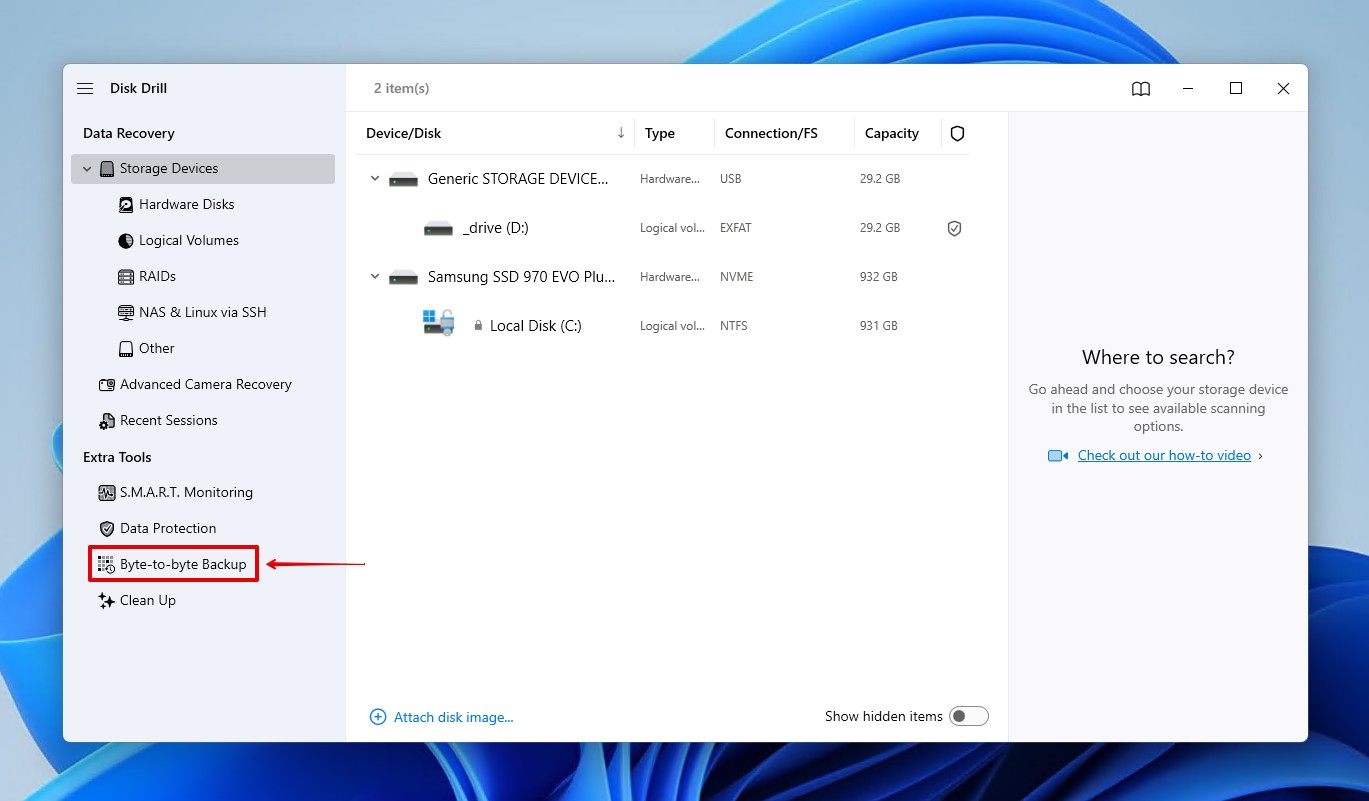
Task: View Recent Sessions
Action: [x=169, y=420]
